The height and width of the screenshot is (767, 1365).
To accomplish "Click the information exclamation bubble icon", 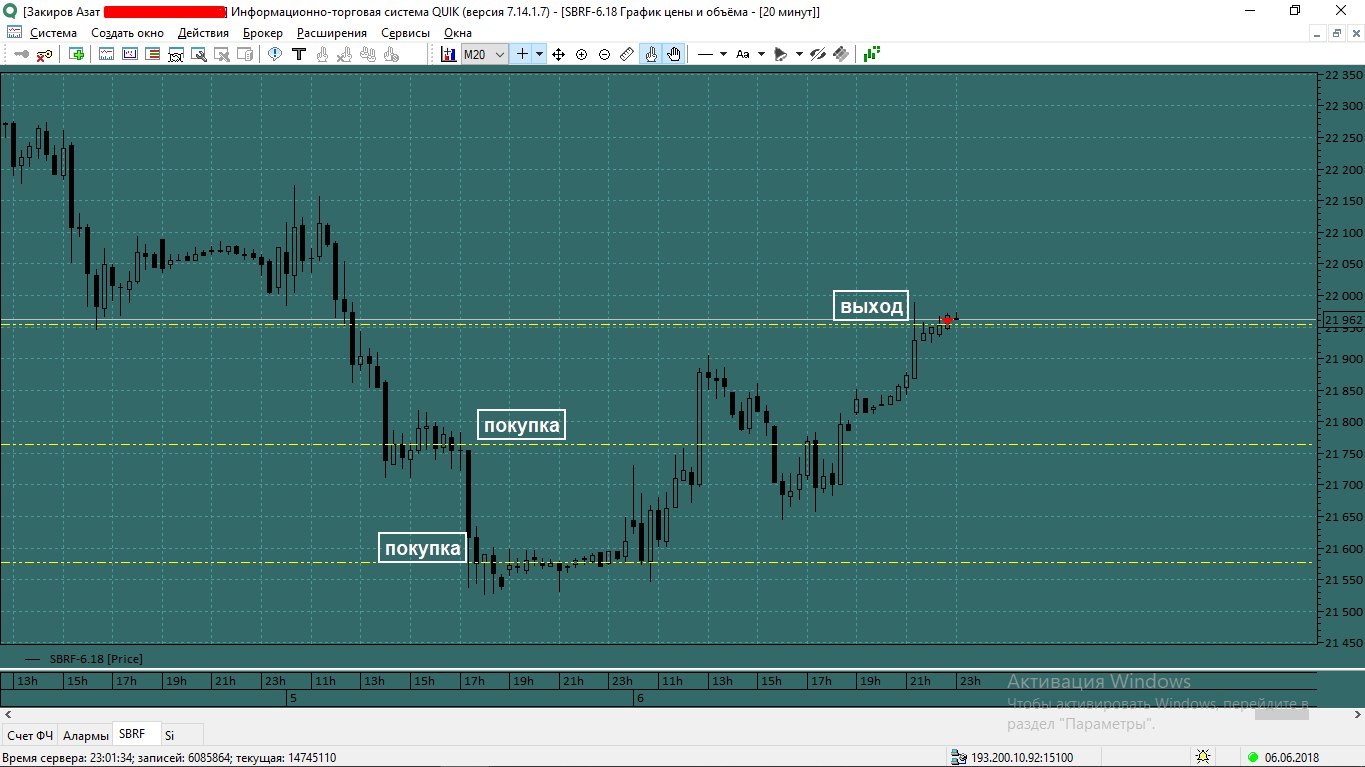I will point(275,54).
